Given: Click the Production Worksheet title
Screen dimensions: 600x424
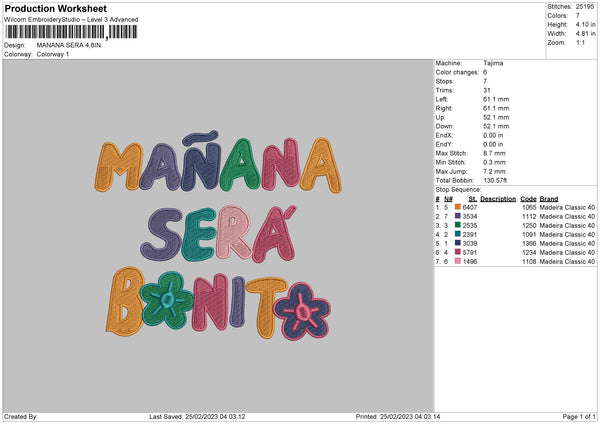Looking at the screenshot, I should pyautogui.click(x=55, y=8).
